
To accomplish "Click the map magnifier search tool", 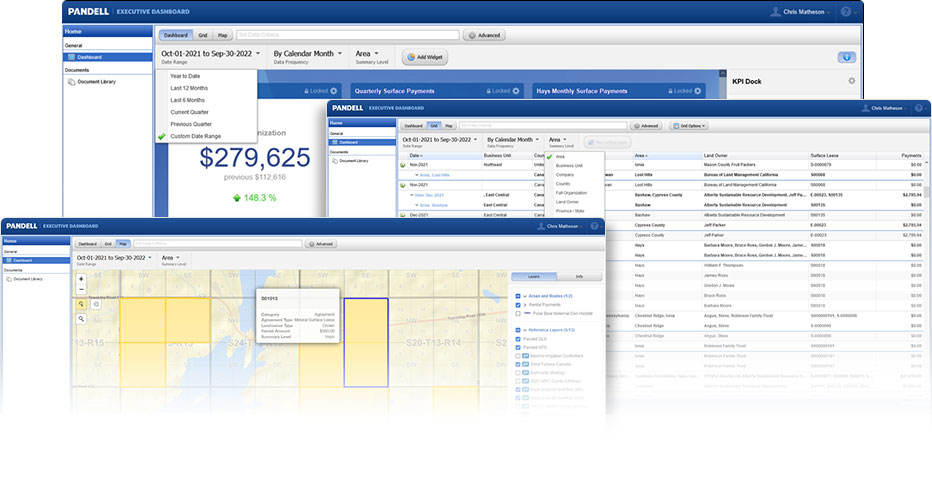I will [x=81, y=319].
